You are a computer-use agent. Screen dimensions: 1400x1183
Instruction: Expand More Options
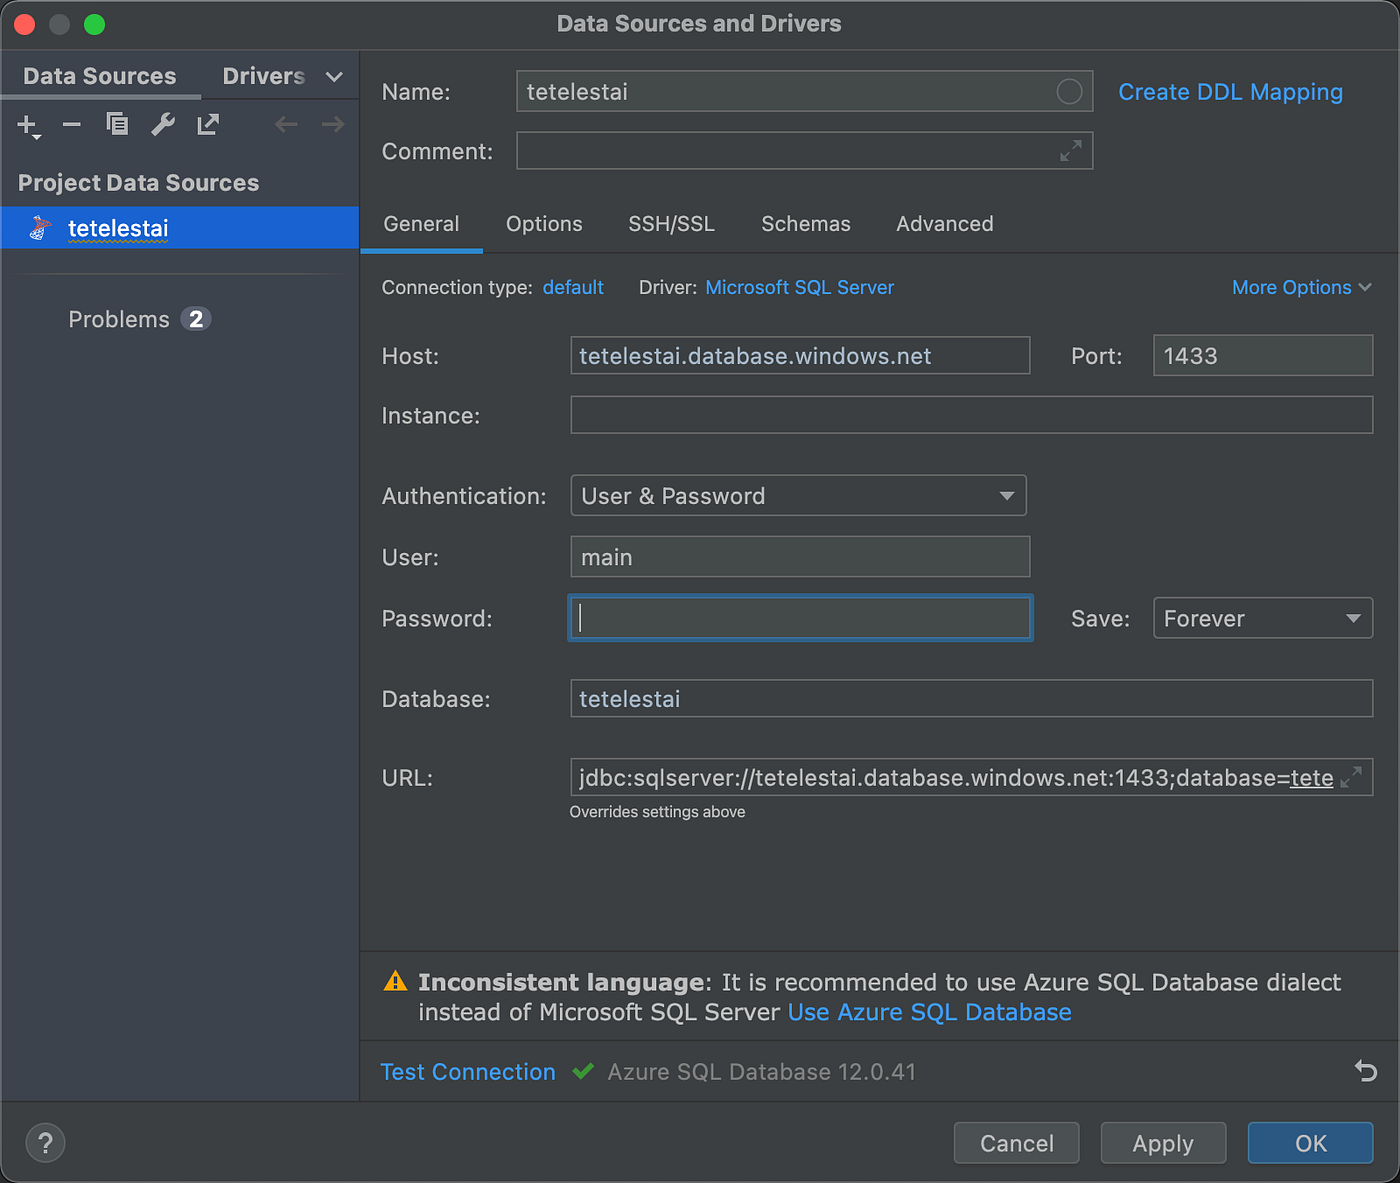coord(1301,287)
